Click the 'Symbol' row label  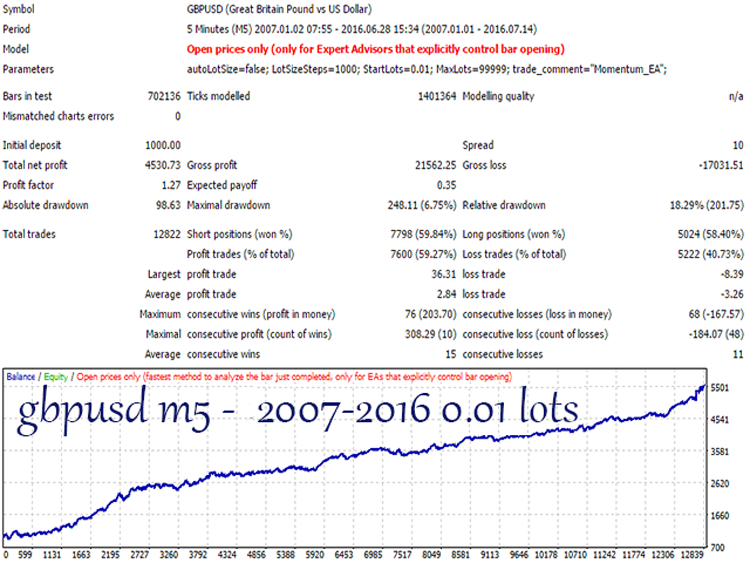point(19,9)
